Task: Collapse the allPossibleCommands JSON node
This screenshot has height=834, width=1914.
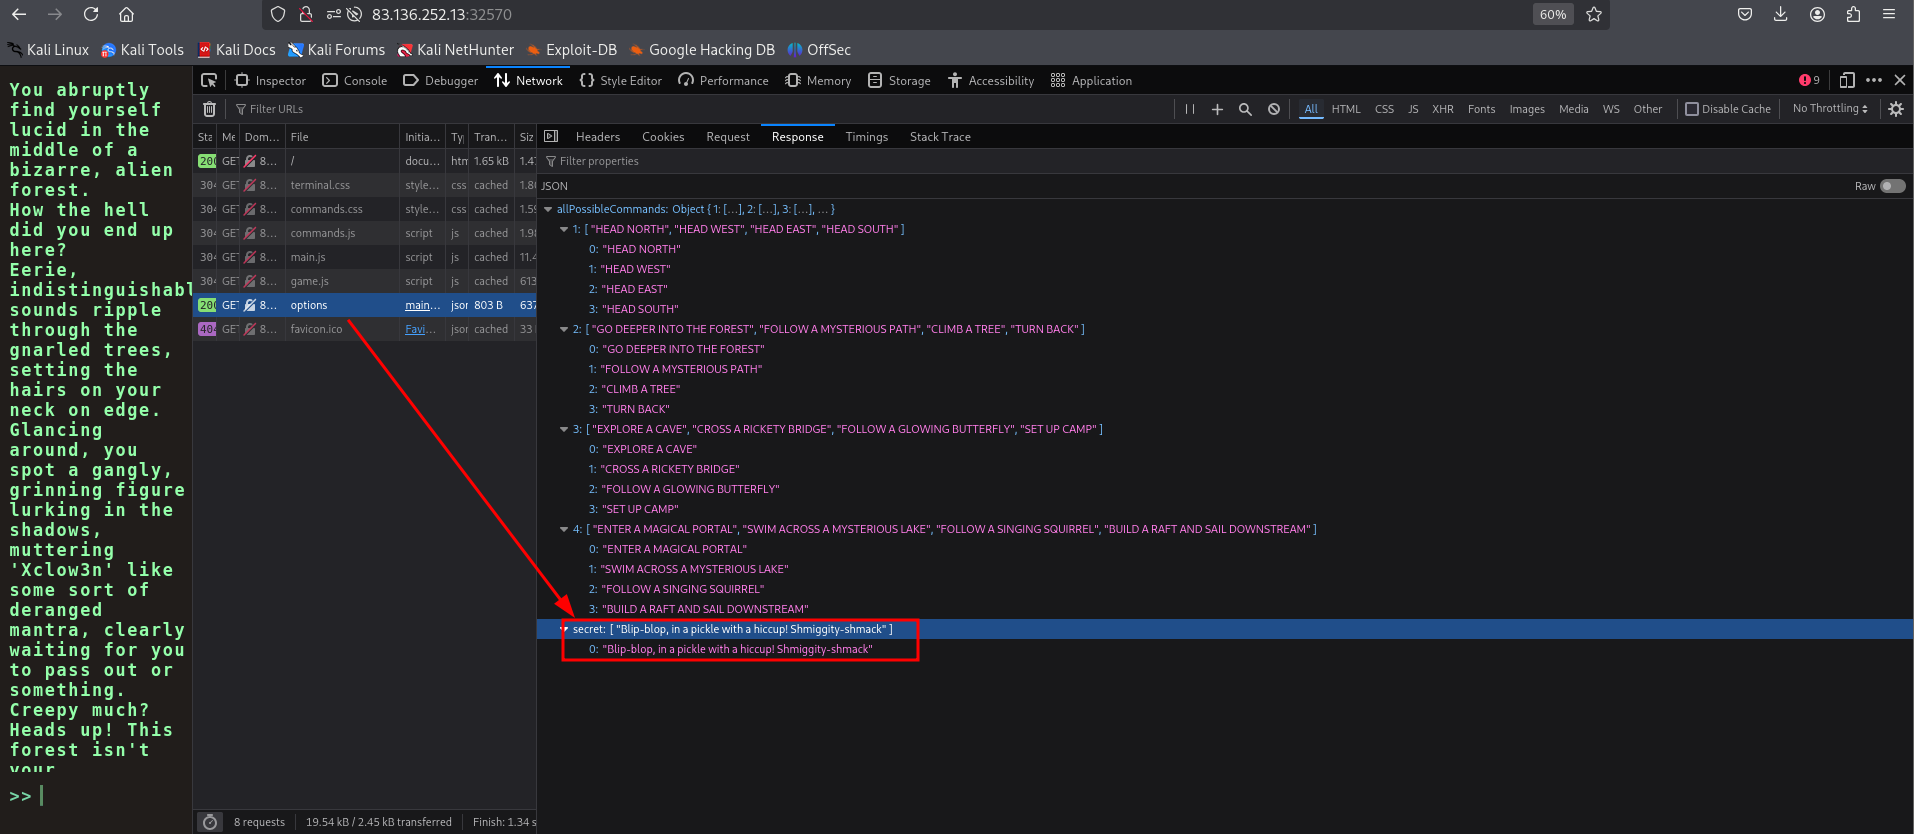Action: point(548,210)
